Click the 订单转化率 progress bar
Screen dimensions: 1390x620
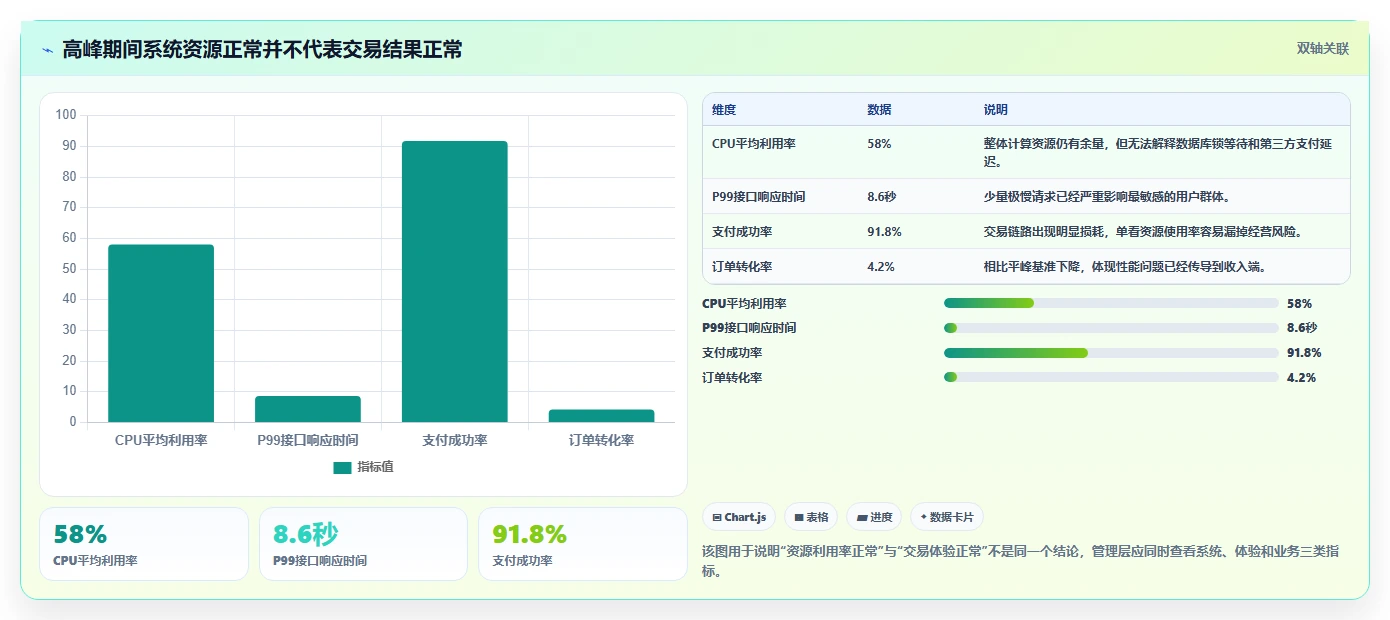(1111, 377)
